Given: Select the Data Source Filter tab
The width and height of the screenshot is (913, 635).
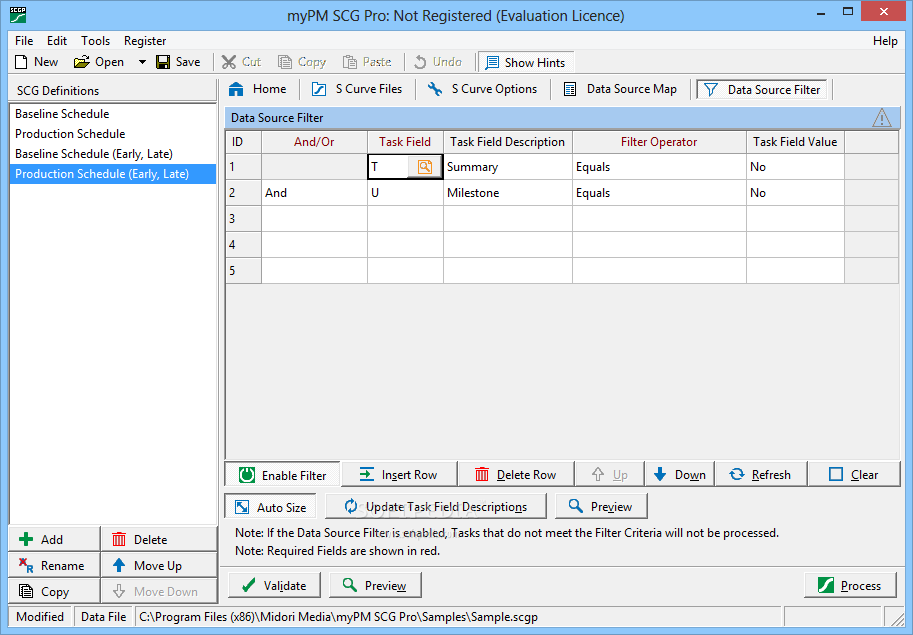Looking at the screenshot, I should tap(762, 90).
